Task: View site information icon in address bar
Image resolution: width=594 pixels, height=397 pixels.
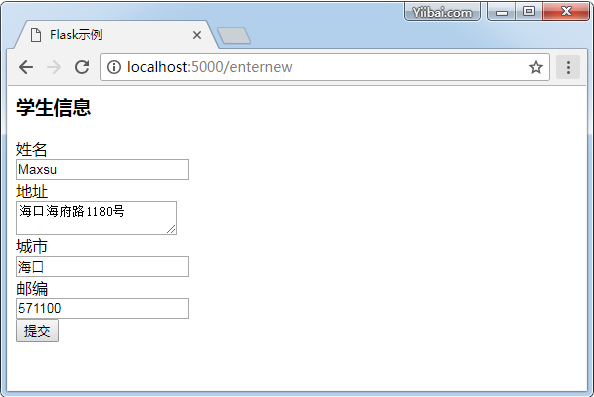Action: point(114,67)
